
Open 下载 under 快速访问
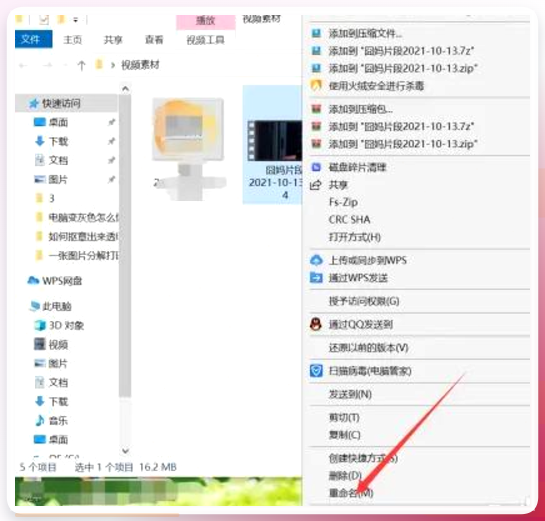[58, 141]
